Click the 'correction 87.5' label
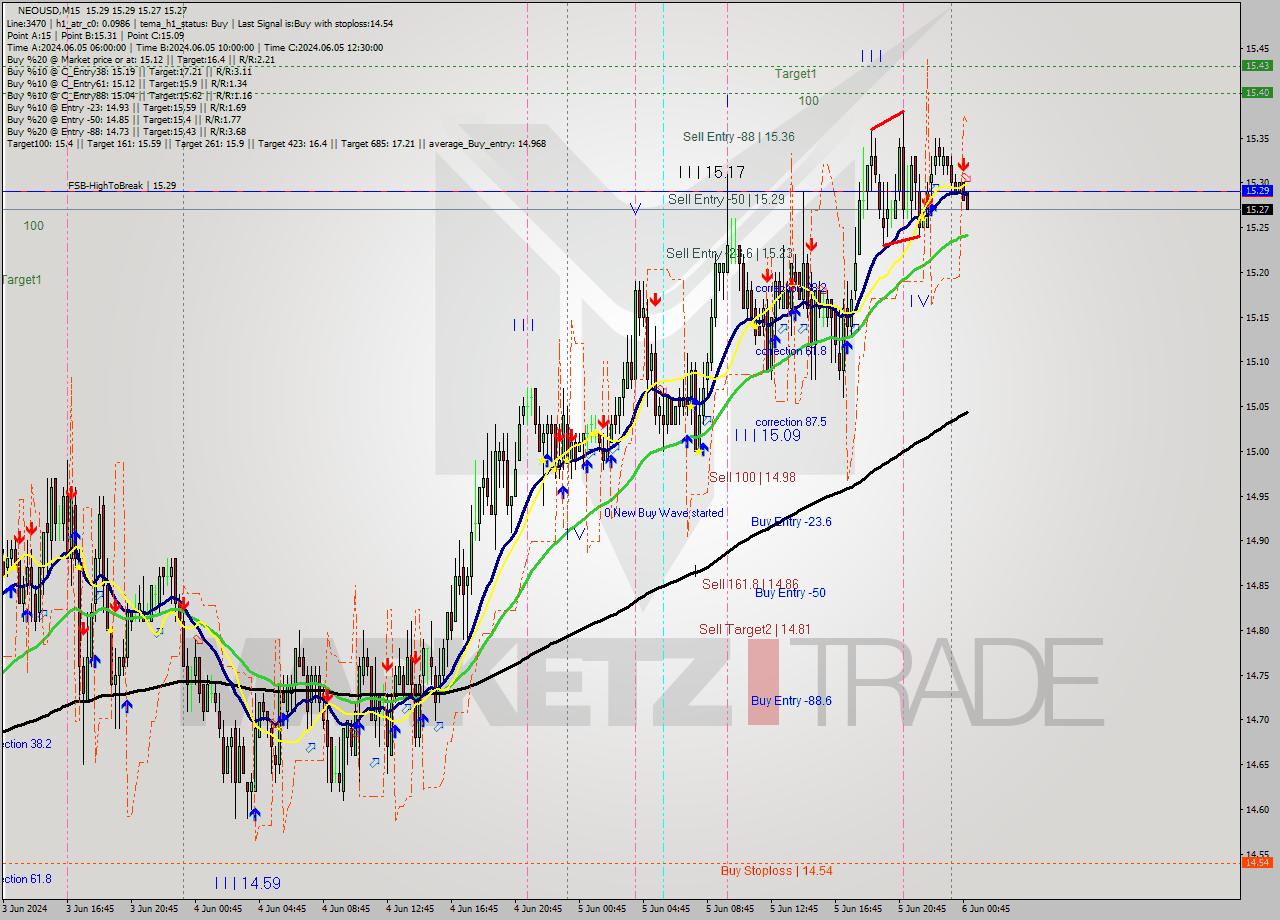This screenshot has width=1280, height=920. (790, 422)
